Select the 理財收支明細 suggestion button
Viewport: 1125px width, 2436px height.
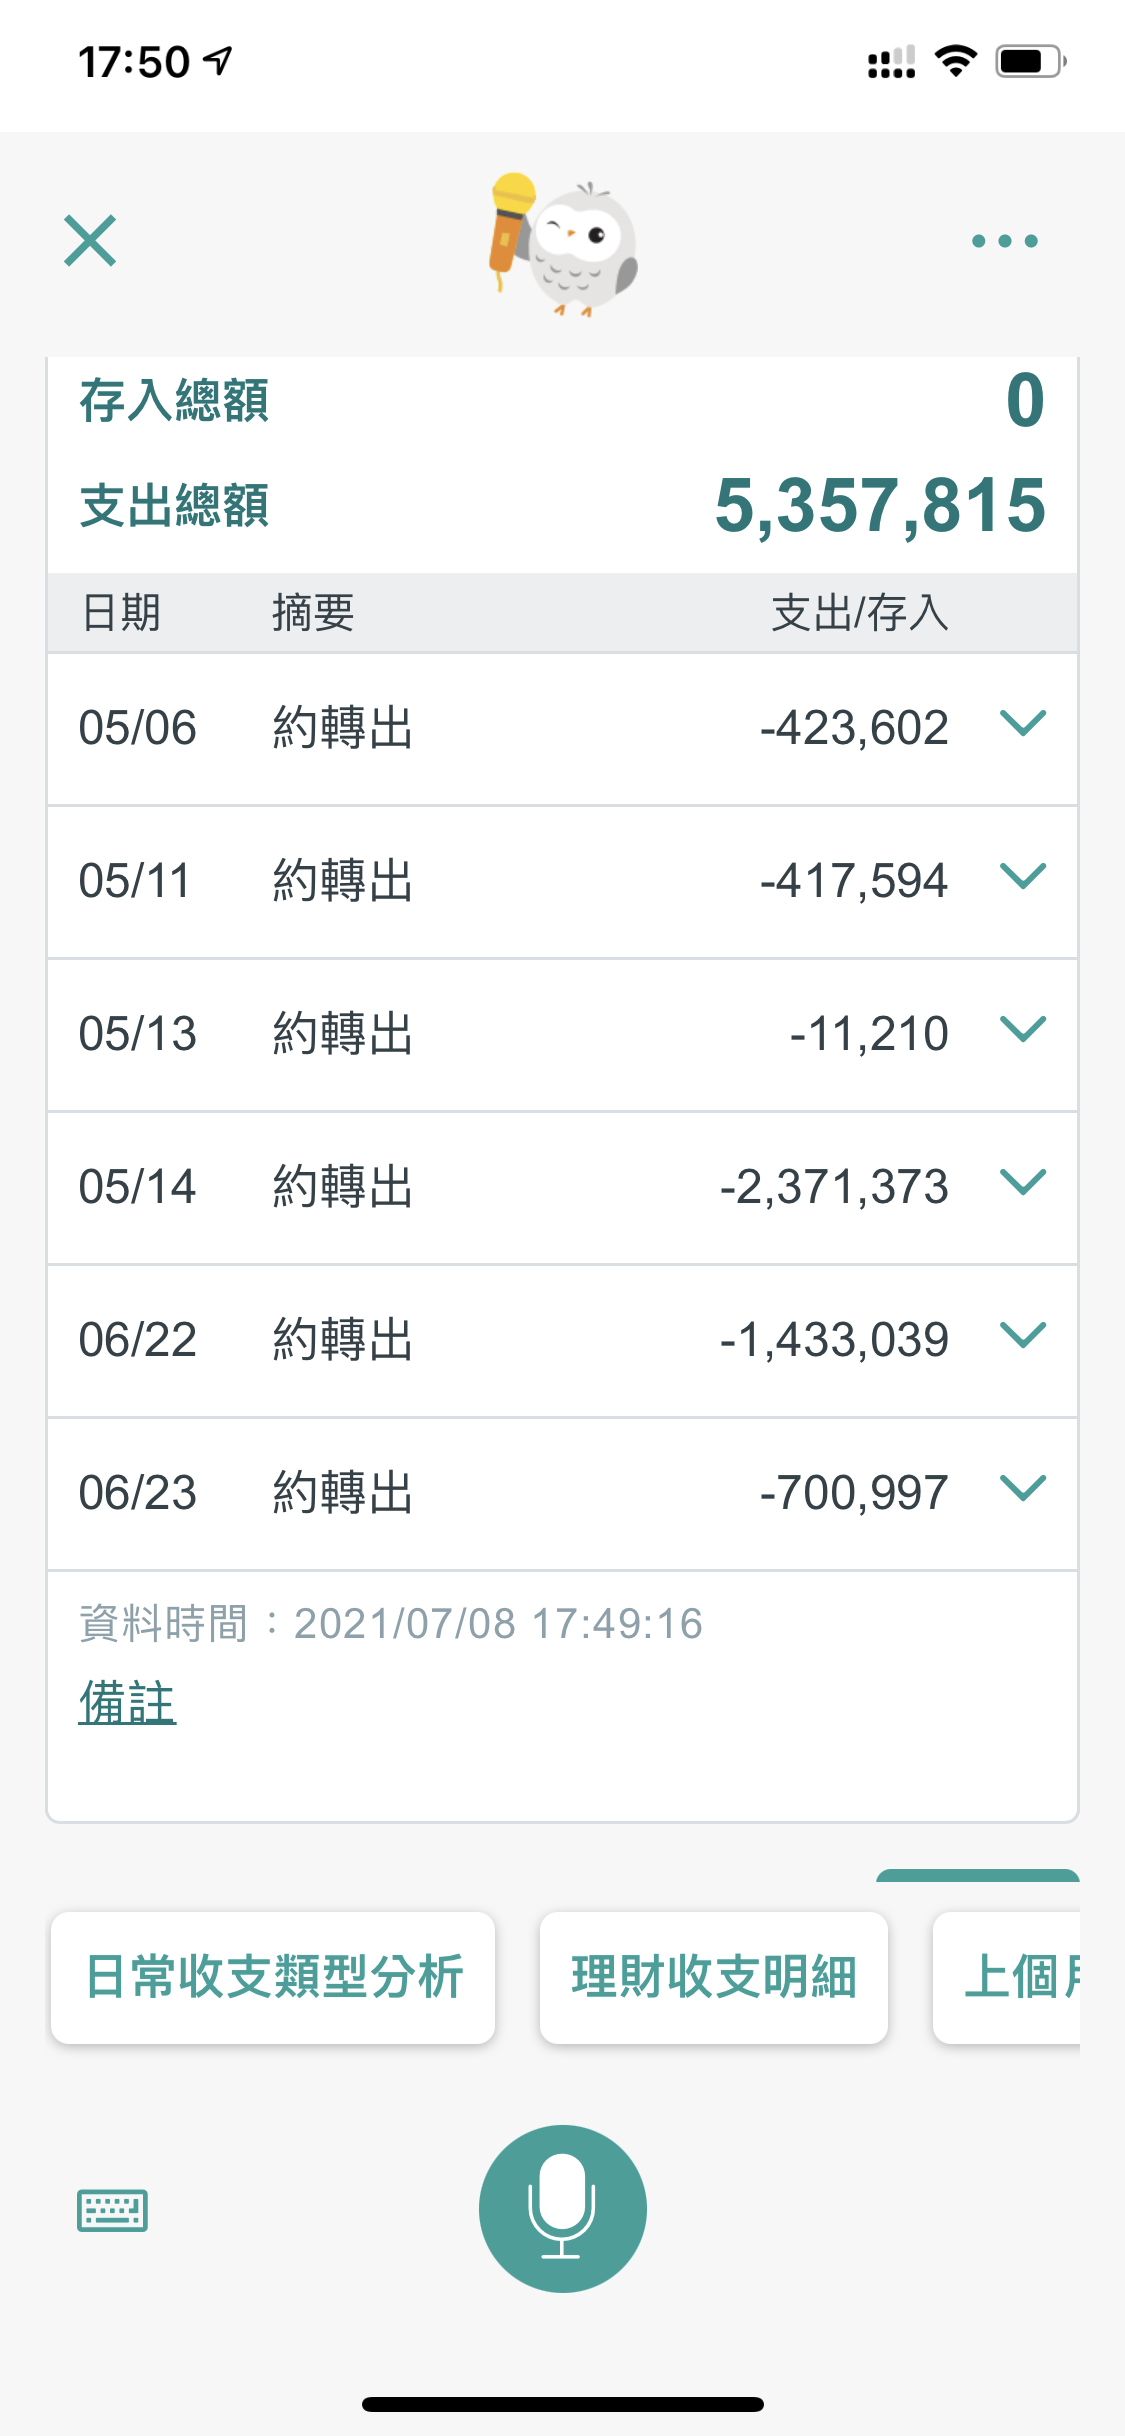tap(713, 1977)
